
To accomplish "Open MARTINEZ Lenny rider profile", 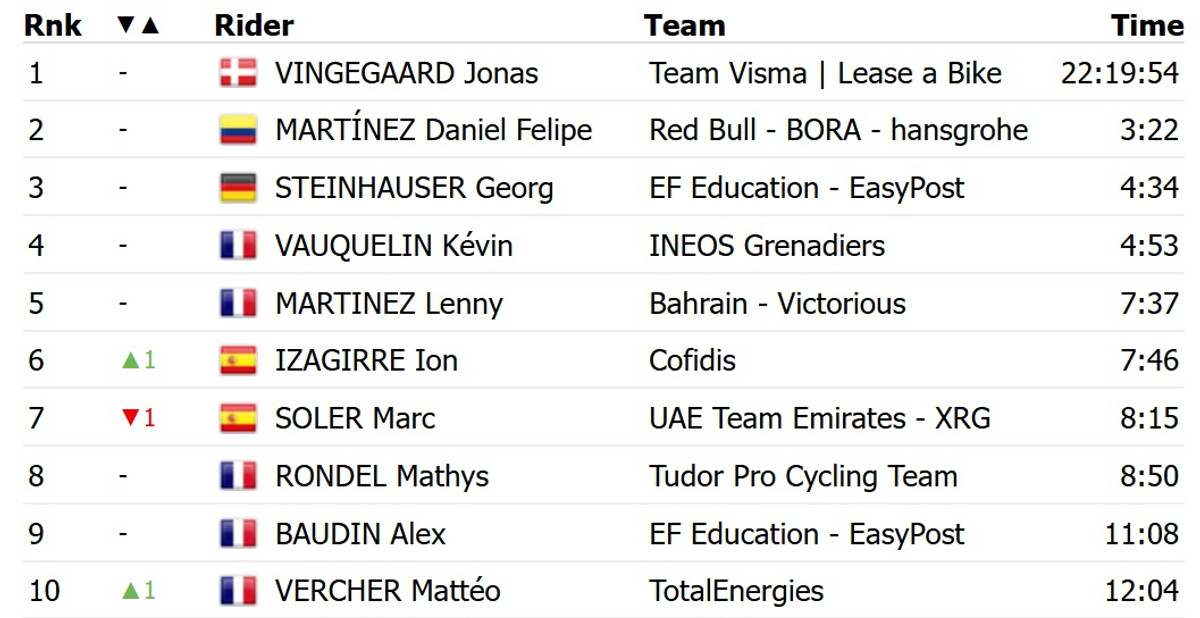I will (388, 304).
